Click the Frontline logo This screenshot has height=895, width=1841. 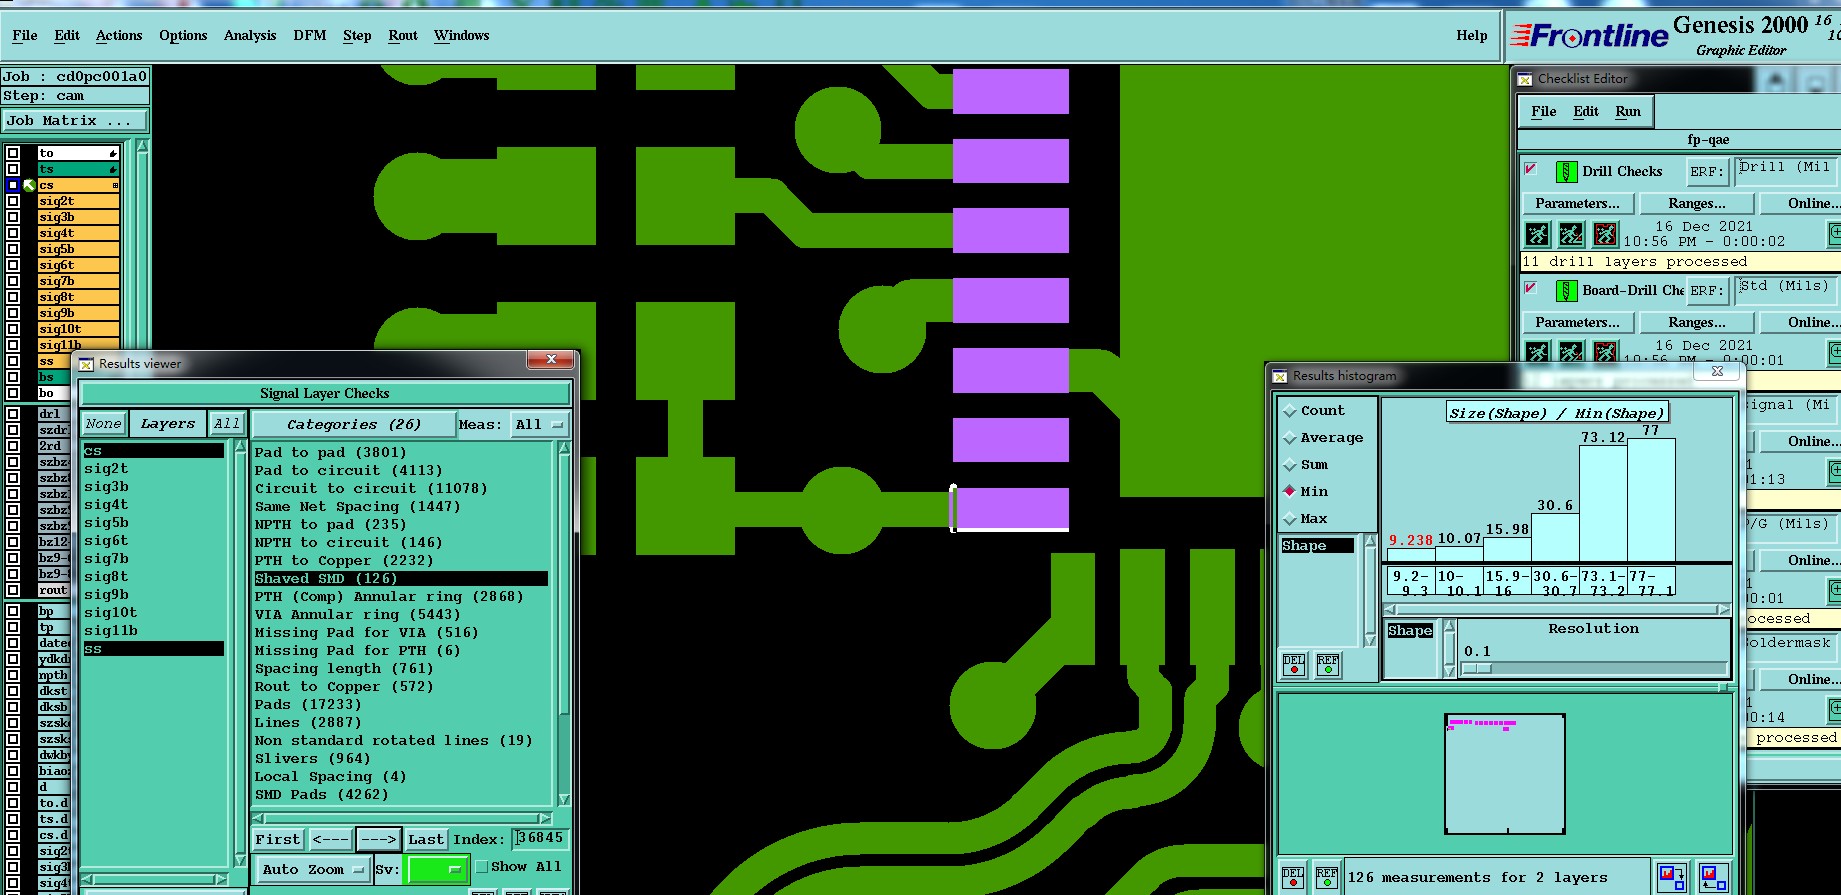pos(1589,36)
